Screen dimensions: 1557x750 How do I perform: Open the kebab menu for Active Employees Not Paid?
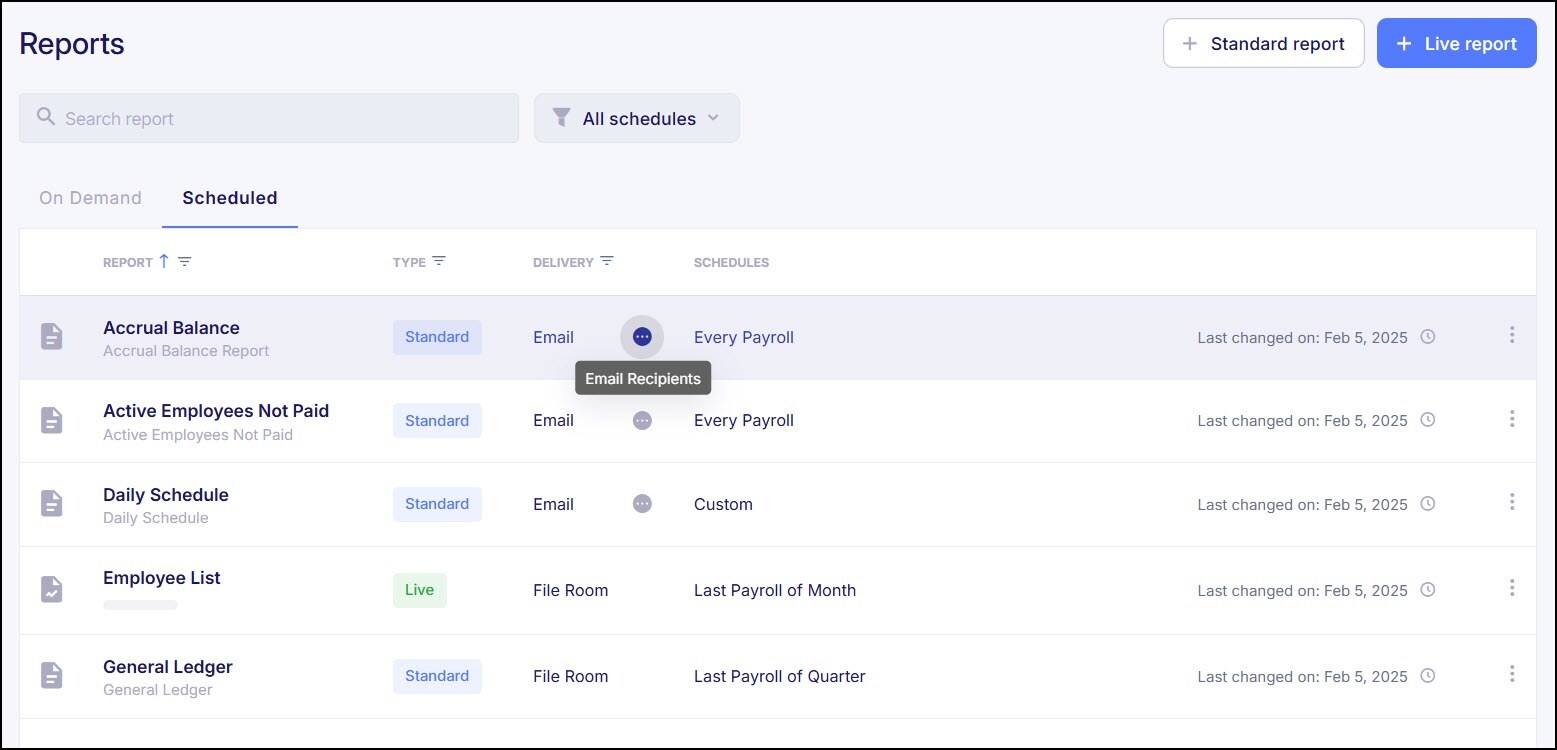pos(1512,419)
